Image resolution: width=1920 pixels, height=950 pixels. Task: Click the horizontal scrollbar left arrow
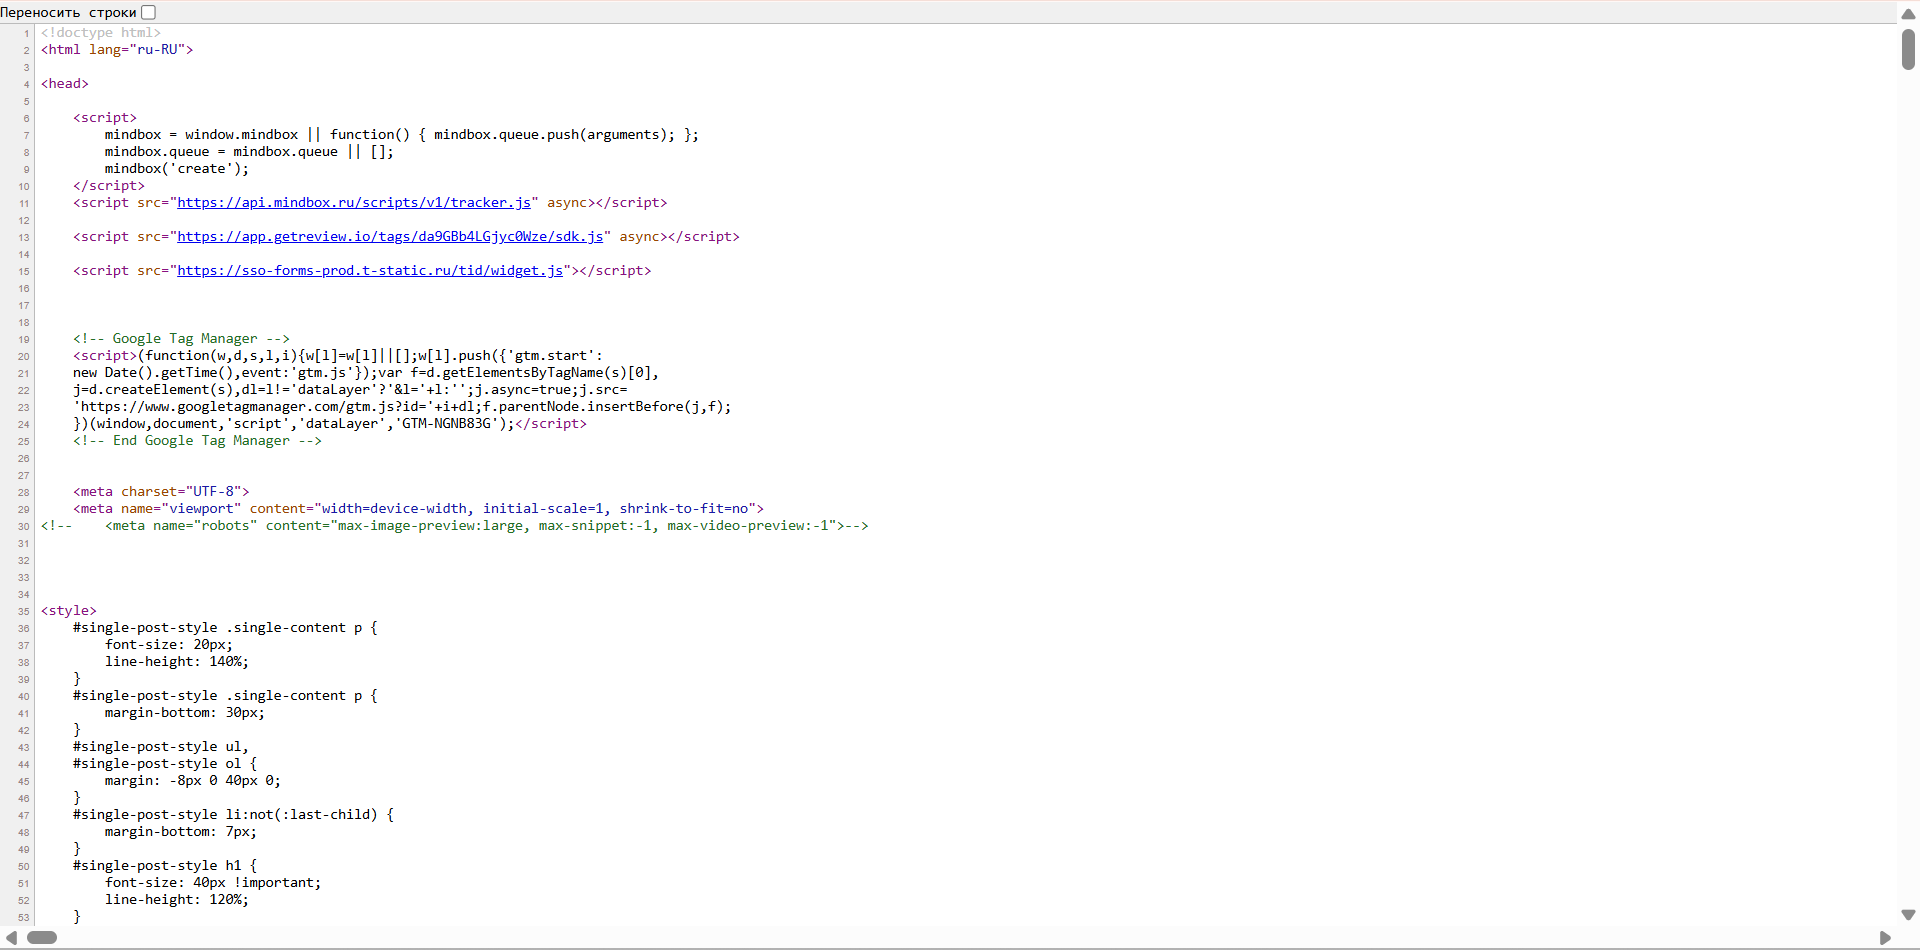tap(11, 938)
